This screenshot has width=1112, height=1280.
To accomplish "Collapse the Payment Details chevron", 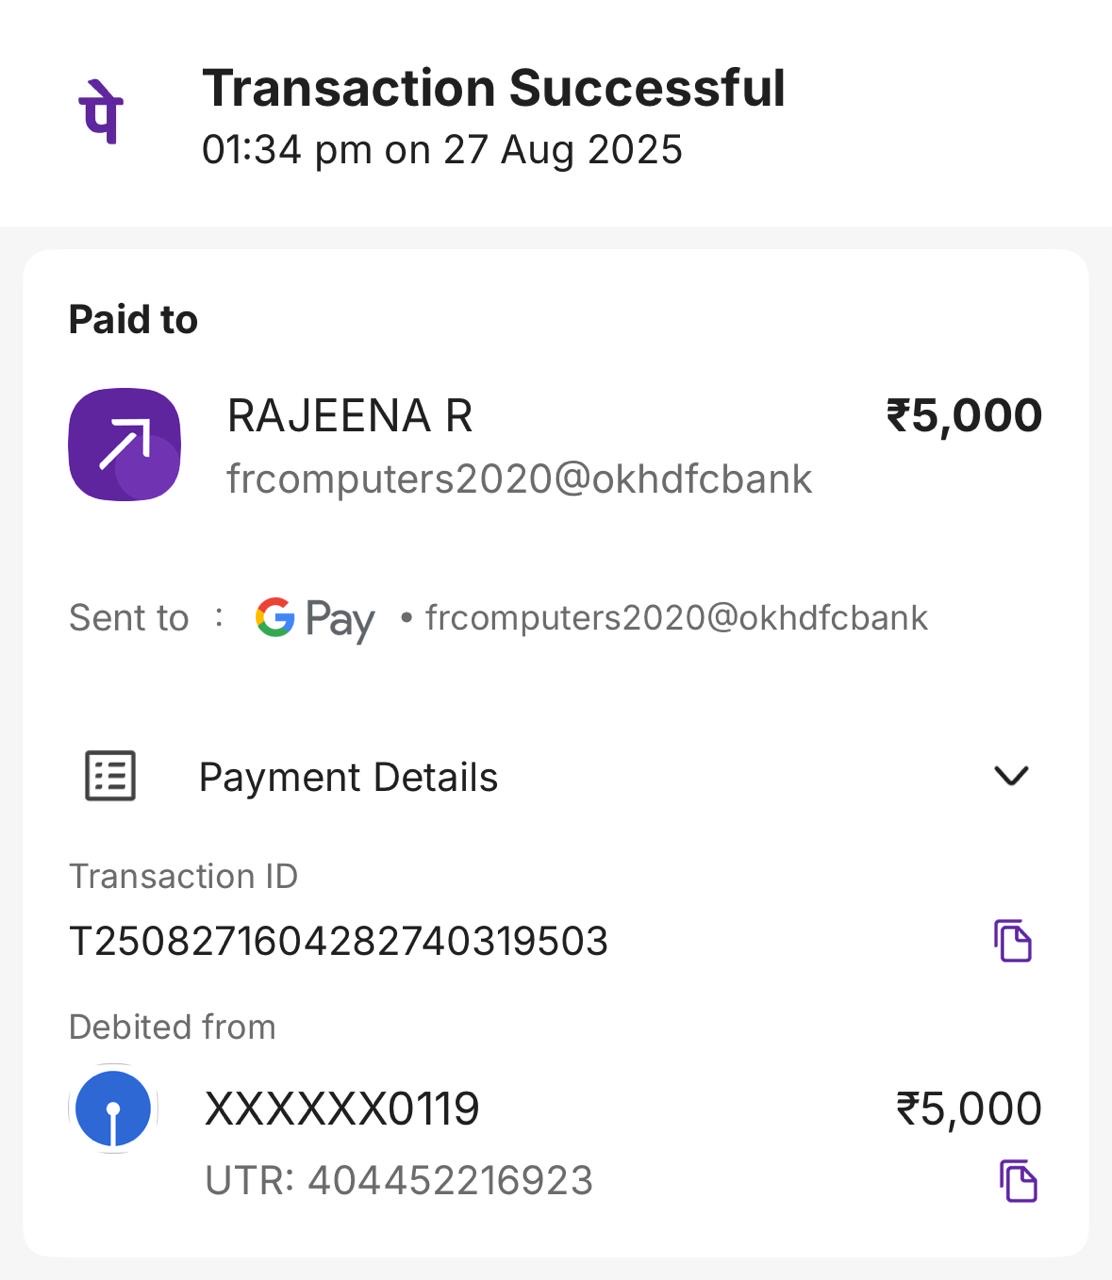I will 1011,776.
